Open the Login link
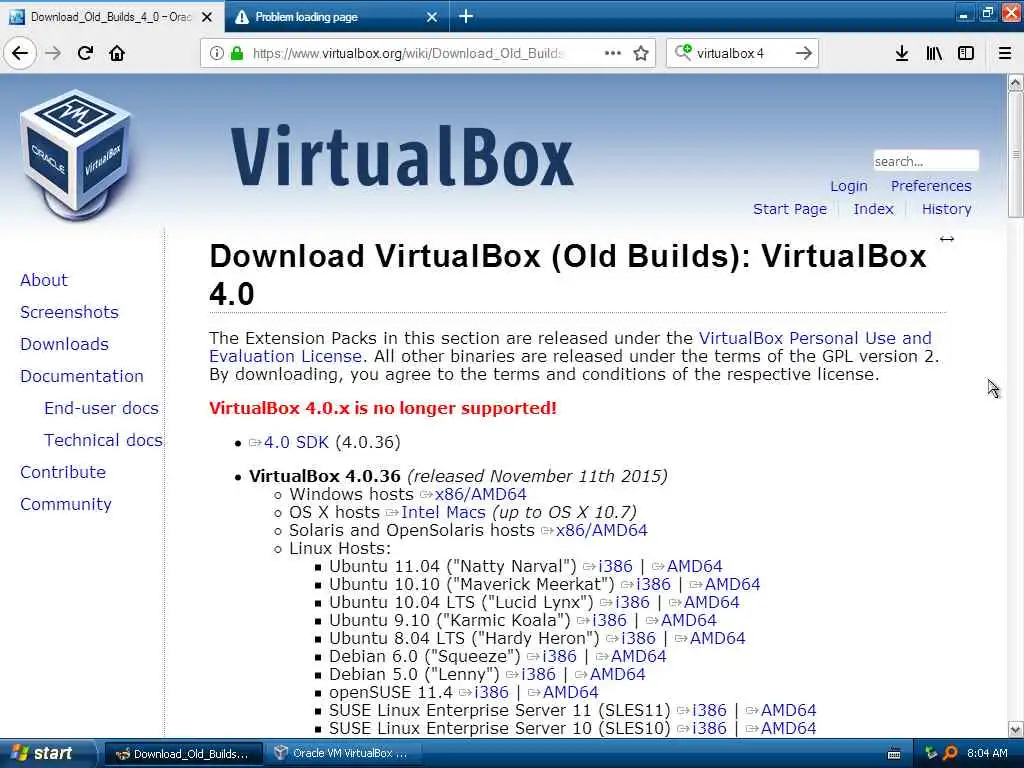Viewport: 1024px width, 768px height. coord(848,186)
